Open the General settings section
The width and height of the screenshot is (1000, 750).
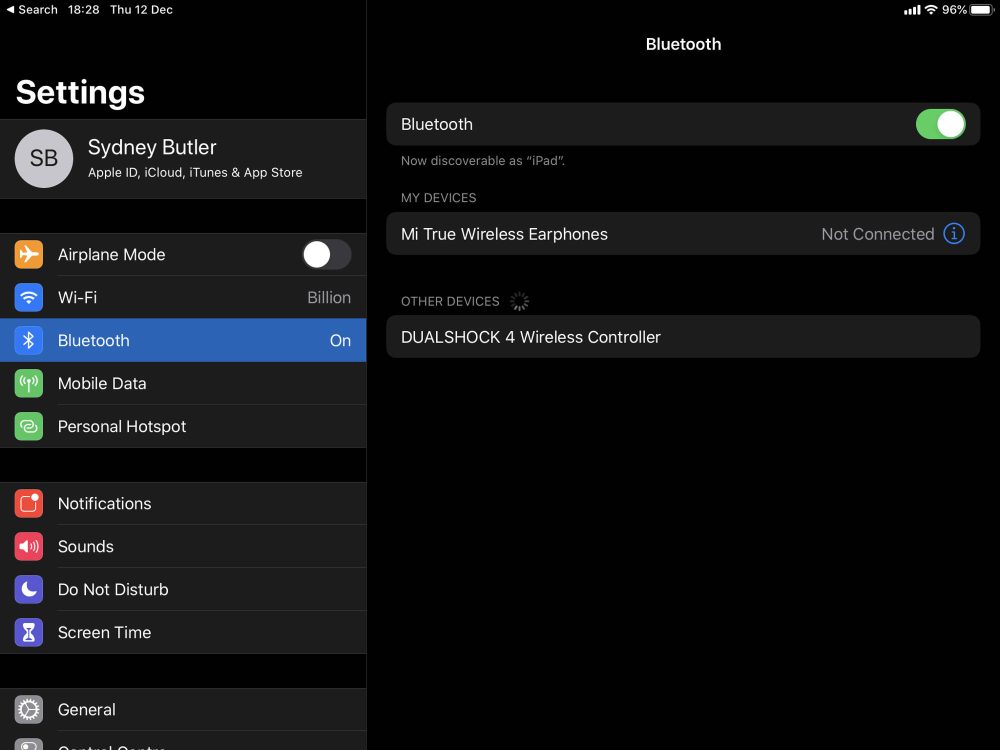(190, 710)
